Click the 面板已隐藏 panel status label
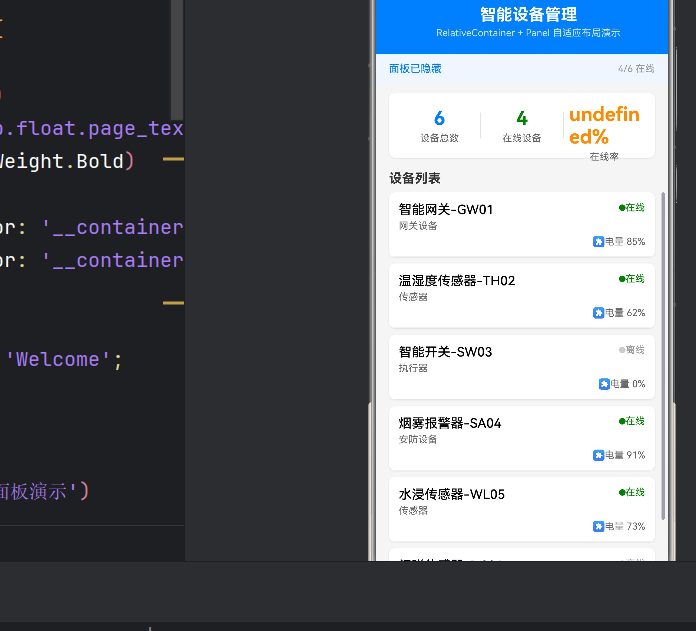696x631 pixels. tap(415, 69)
